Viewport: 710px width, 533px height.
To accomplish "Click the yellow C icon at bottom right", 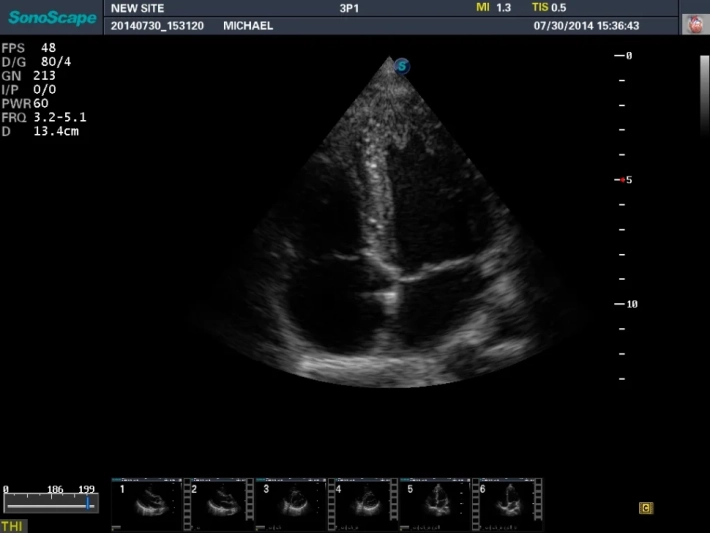I will pyautogui.click(x=646, y=508).
